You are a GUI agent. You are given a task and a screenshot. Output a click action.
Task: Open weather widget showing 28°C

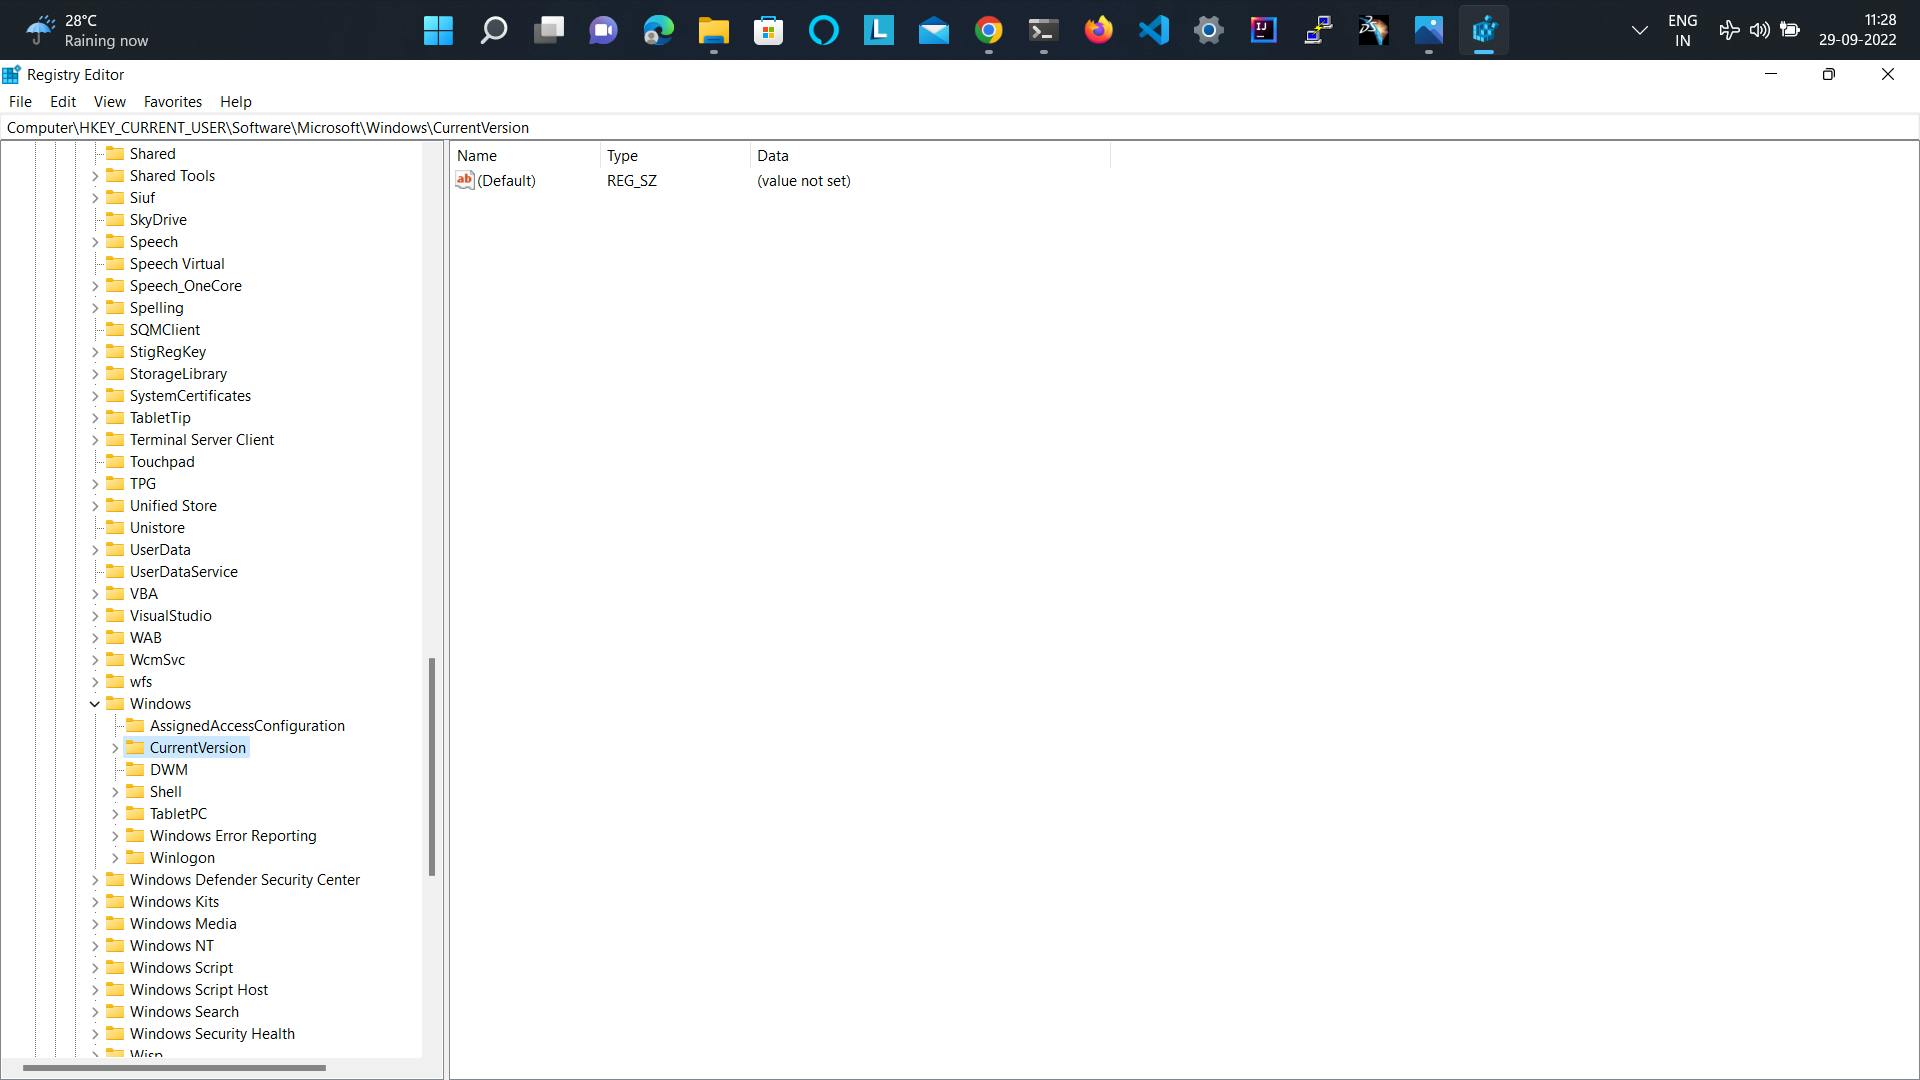point(88,30)
